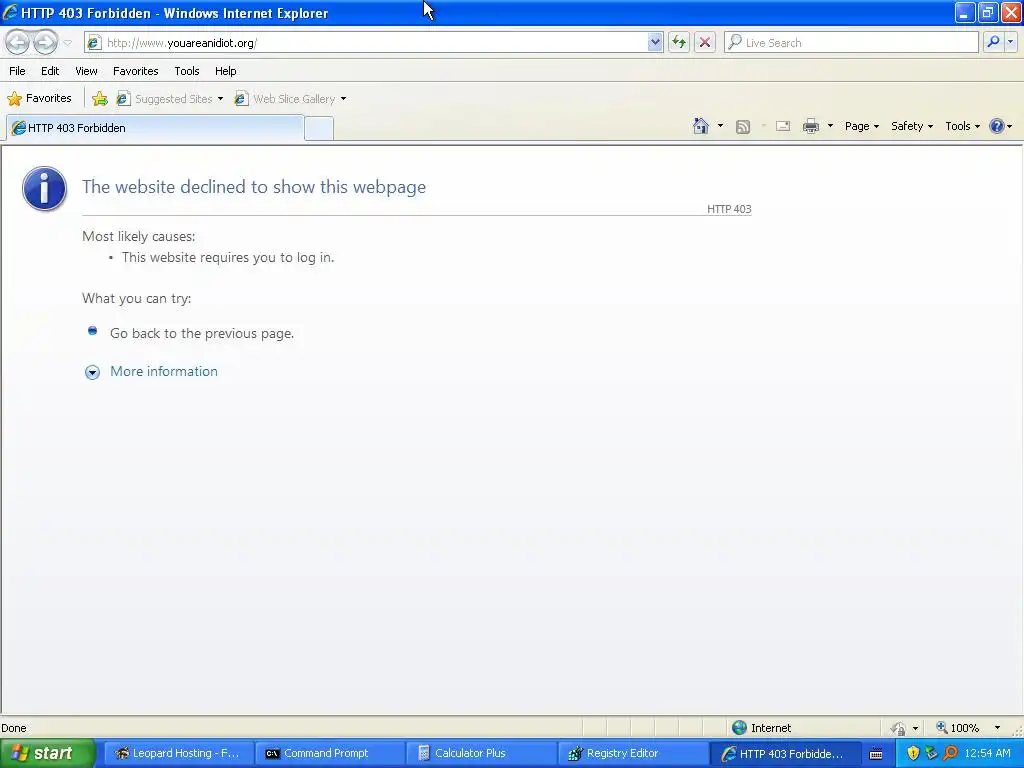Image resolution: width=1024 pixels, height=768 pixels.
Task: Click the youareanidiot.org address bar
Action: [x=373, y=42]
